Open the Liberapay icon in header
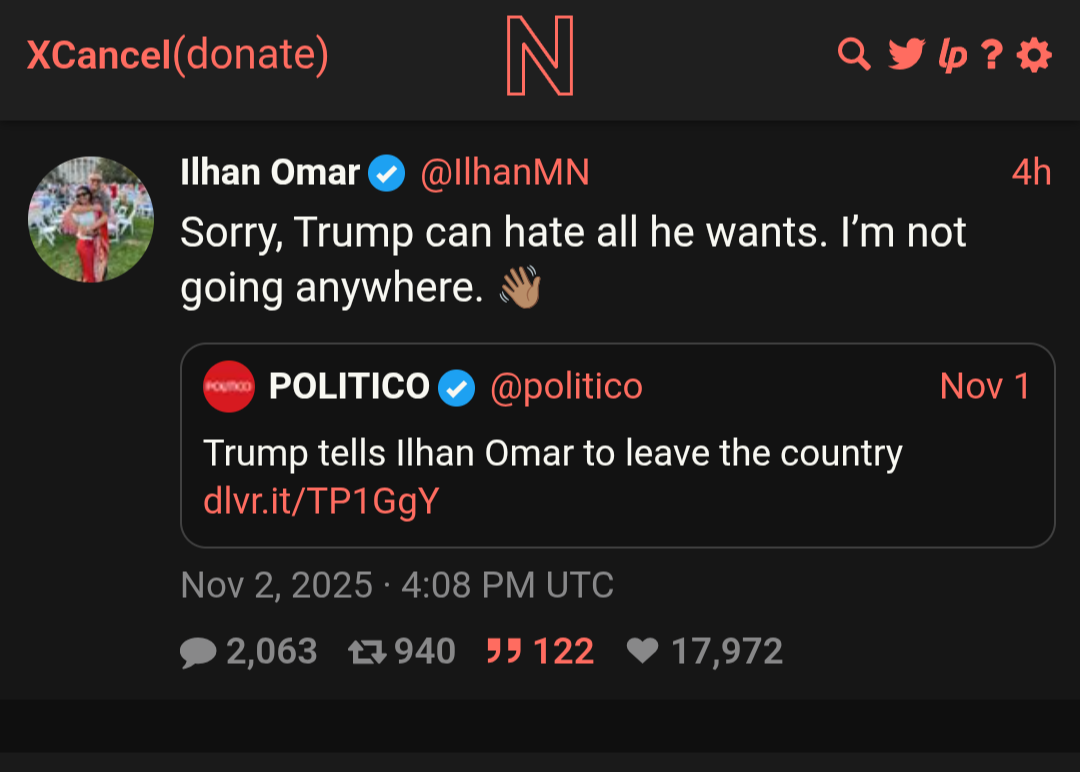This screenshot has height=772, width=1080. 951,56
